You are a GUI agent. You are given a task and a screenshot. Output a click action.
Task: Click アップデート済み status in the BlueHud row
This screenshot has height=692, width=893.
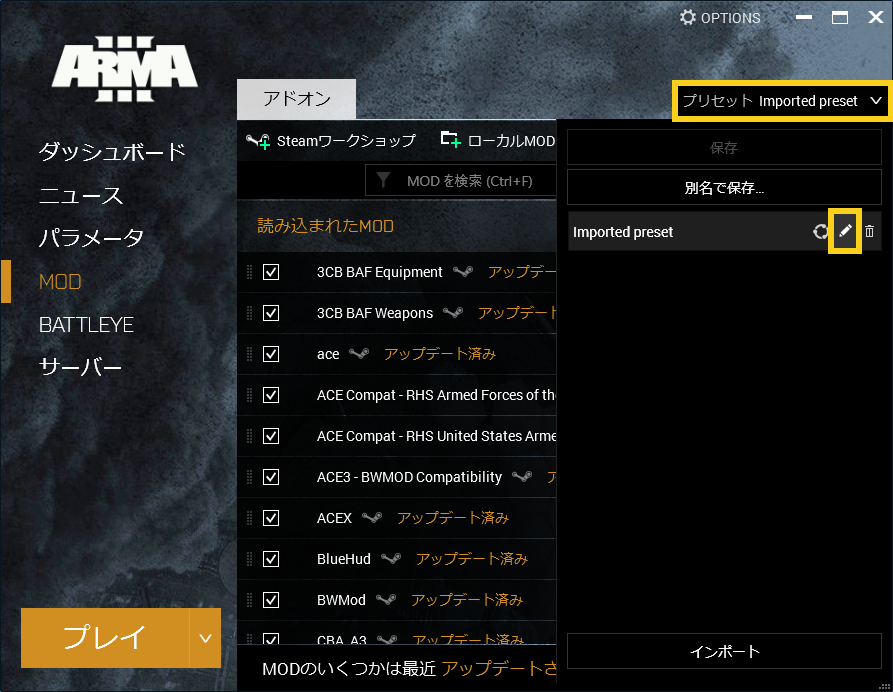(x=472, y=559)
